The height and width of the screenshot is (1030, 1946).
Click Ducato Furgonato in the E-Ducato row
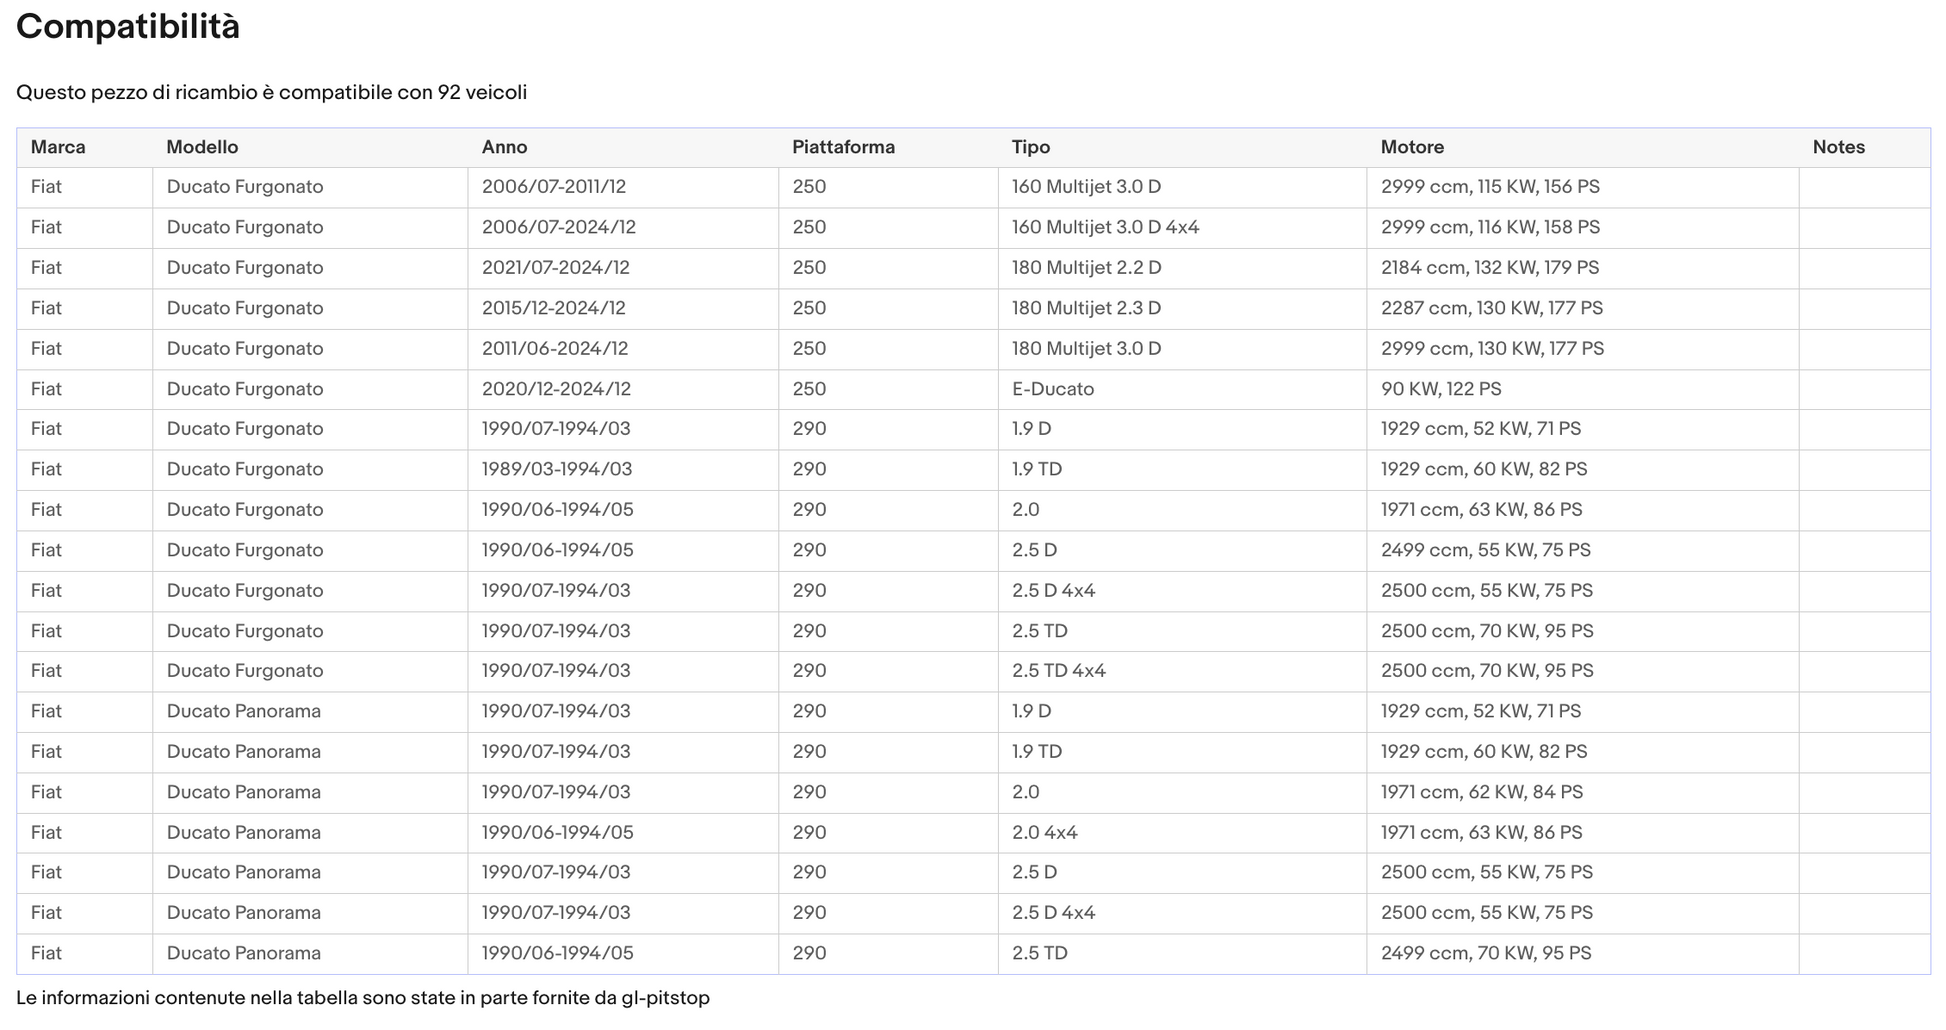click(245, 389)
